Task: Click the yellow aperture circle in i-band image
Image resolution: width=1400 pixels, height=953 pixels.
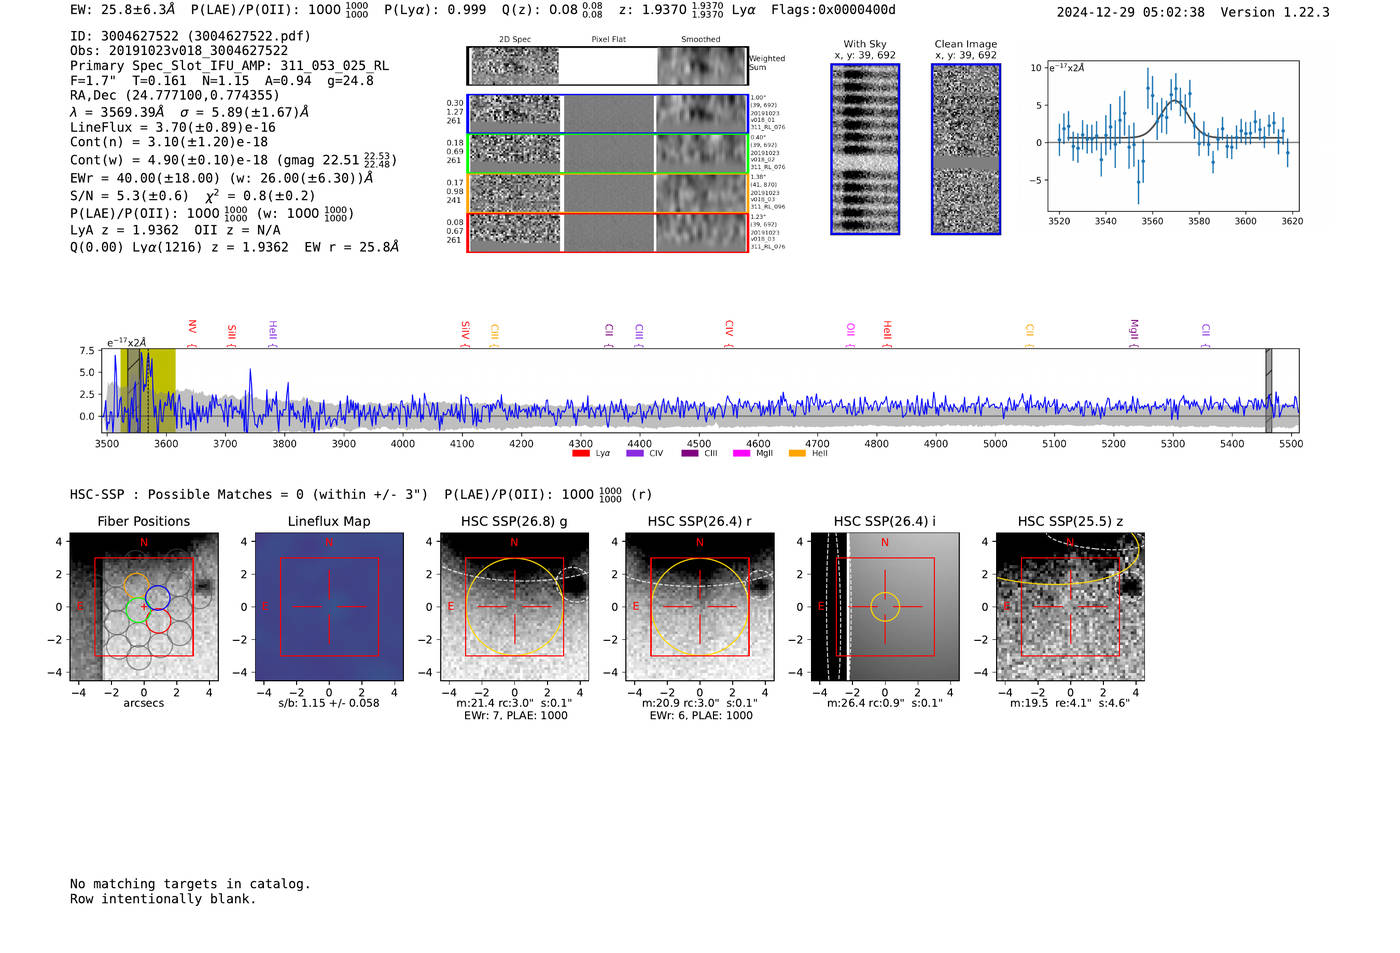Action: (x=885, y=607)
